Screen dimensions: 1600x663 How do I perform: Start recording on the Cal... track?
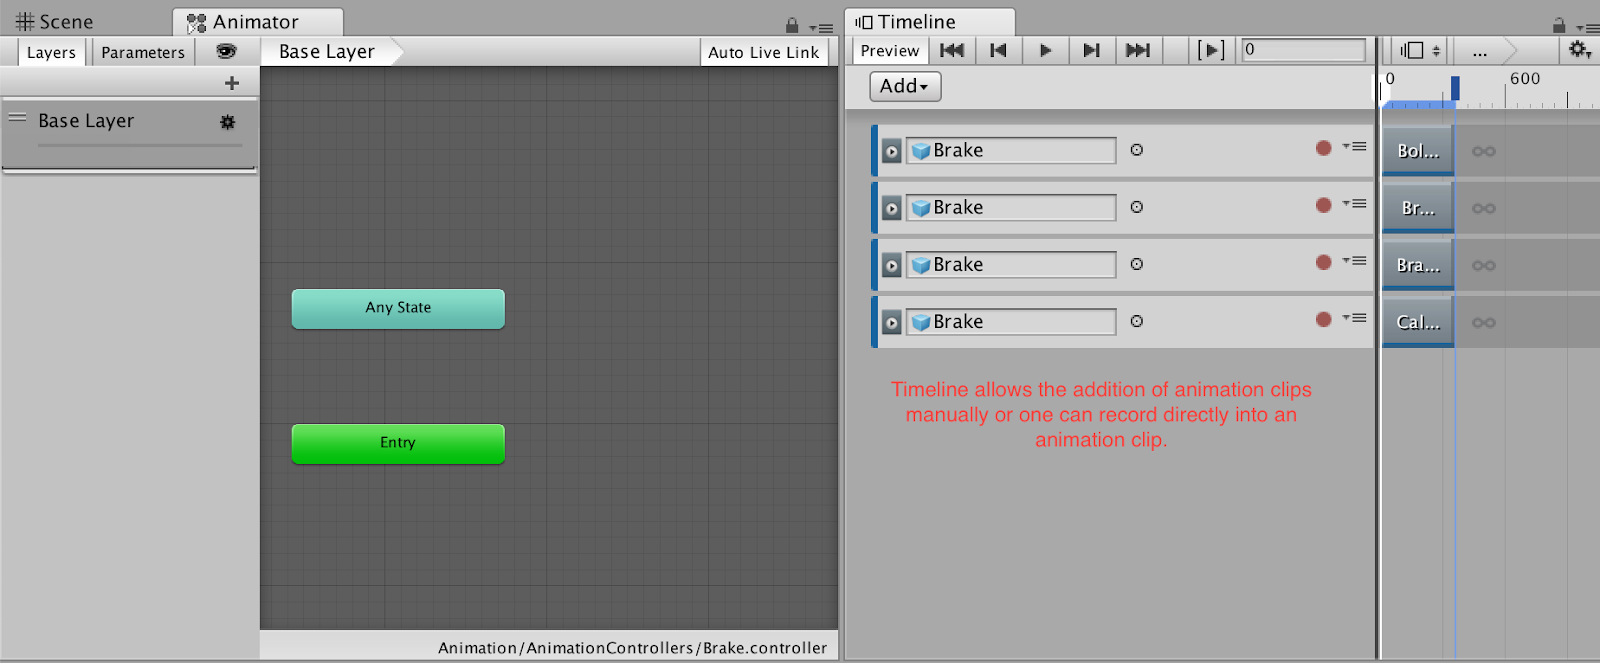pyautogui.click(x=1324, y=319)
